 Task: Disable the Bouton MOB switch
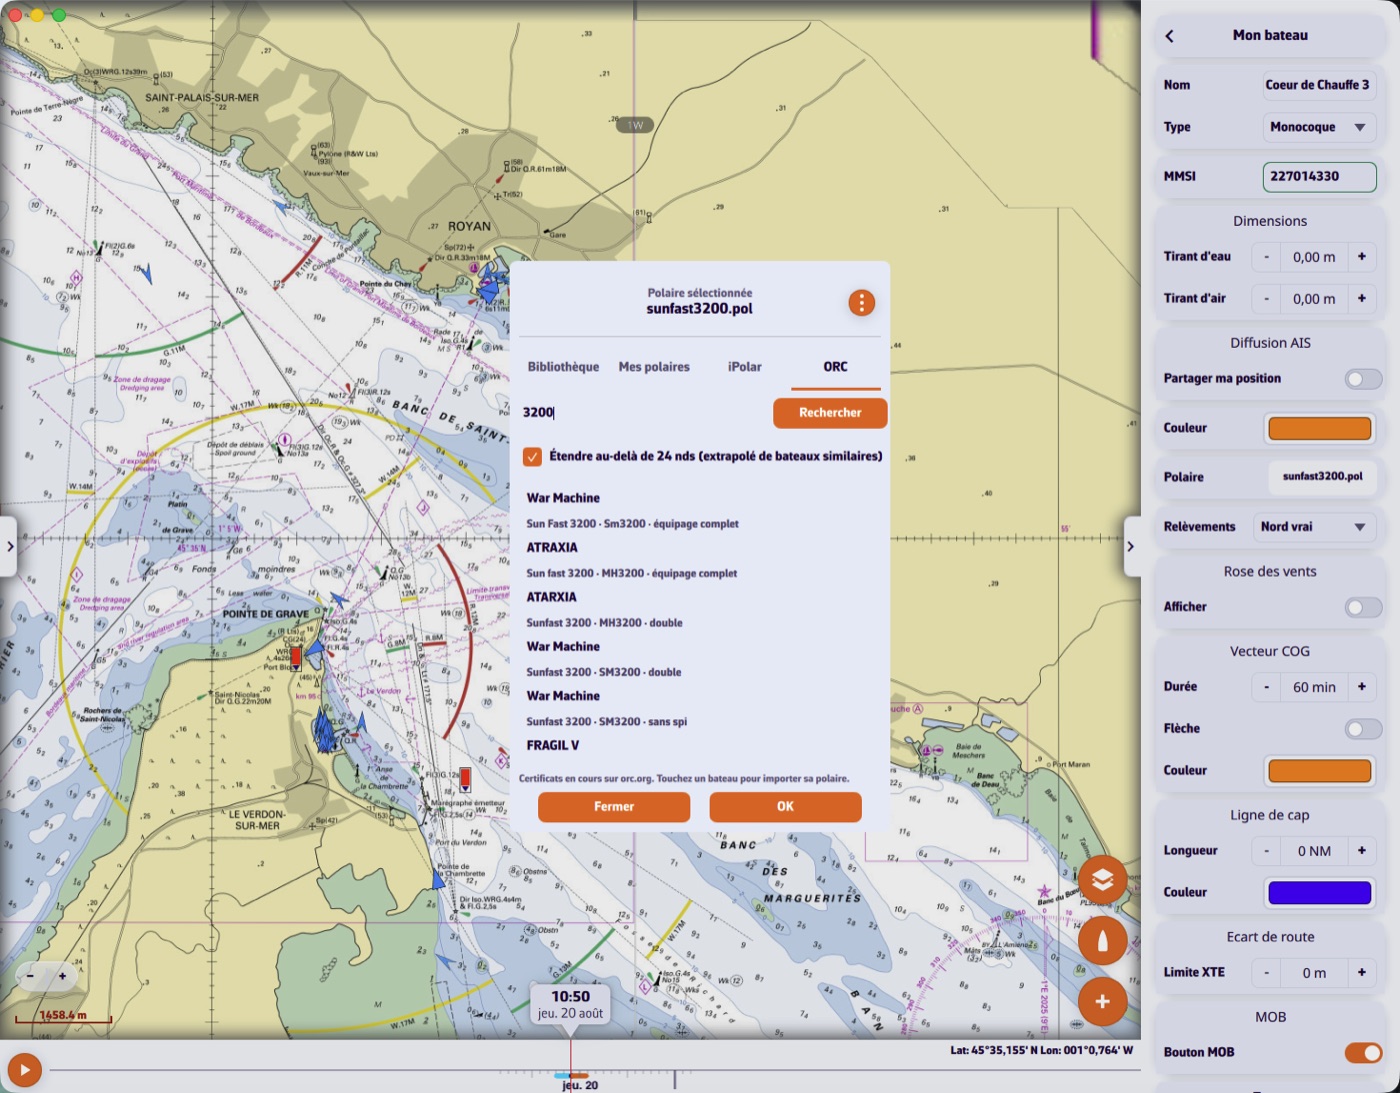coord(1363,1053)
